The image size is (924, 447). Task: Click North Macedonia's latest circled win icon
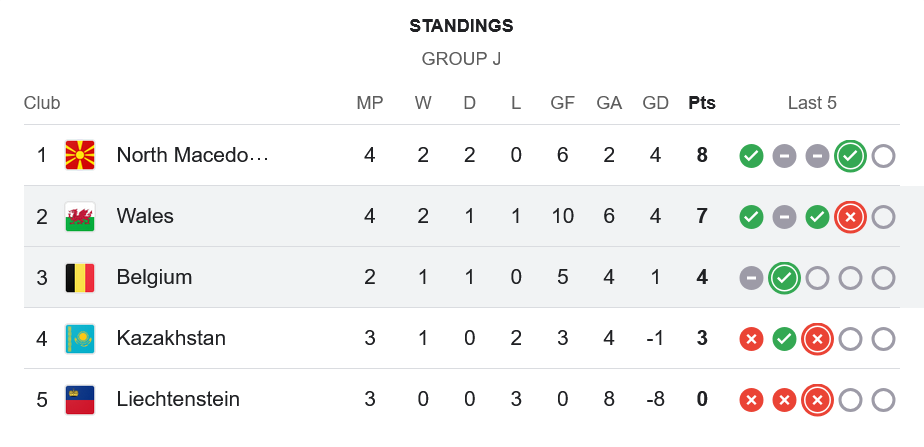850,156
